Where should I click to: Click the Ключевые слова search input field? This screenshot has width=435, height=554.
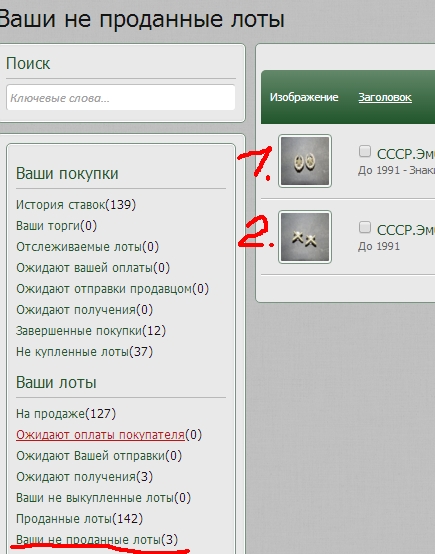120,98
